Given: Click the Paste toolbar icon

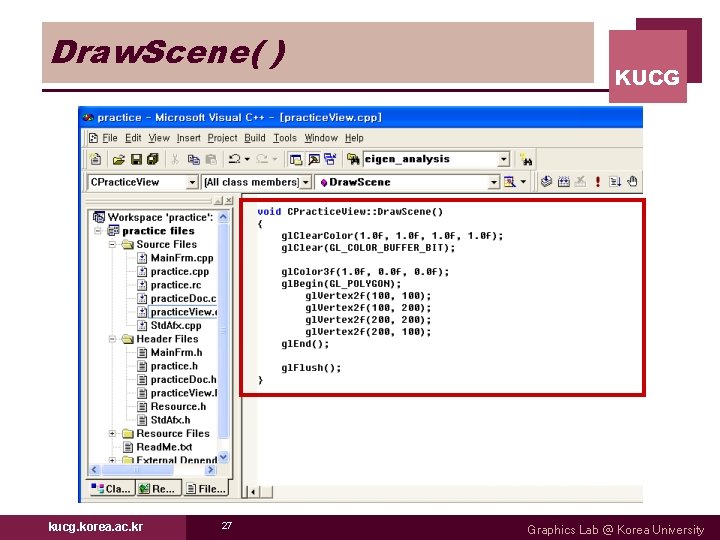Looking at the screenshot, I should pyautogui.click(x=211, y=159).
